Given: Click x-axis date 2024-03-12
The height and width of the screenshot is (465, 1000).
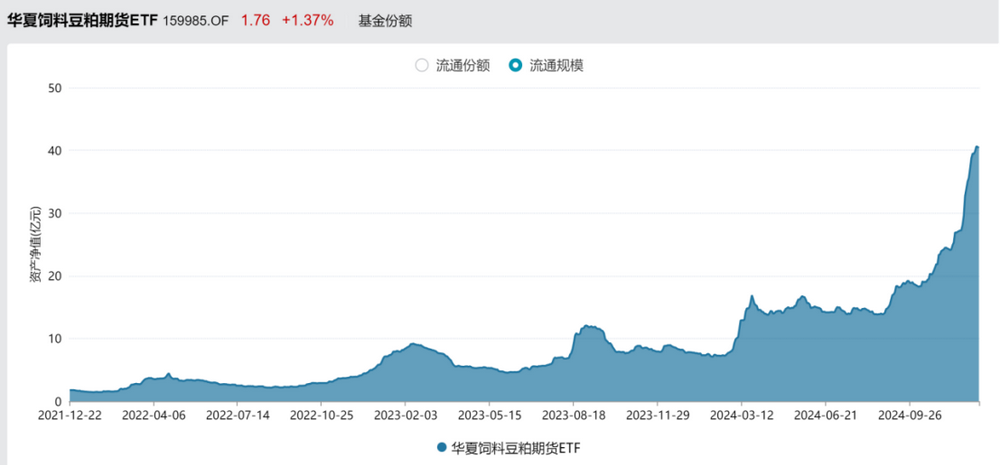Looking at the screenshot, I should (742, 415).
